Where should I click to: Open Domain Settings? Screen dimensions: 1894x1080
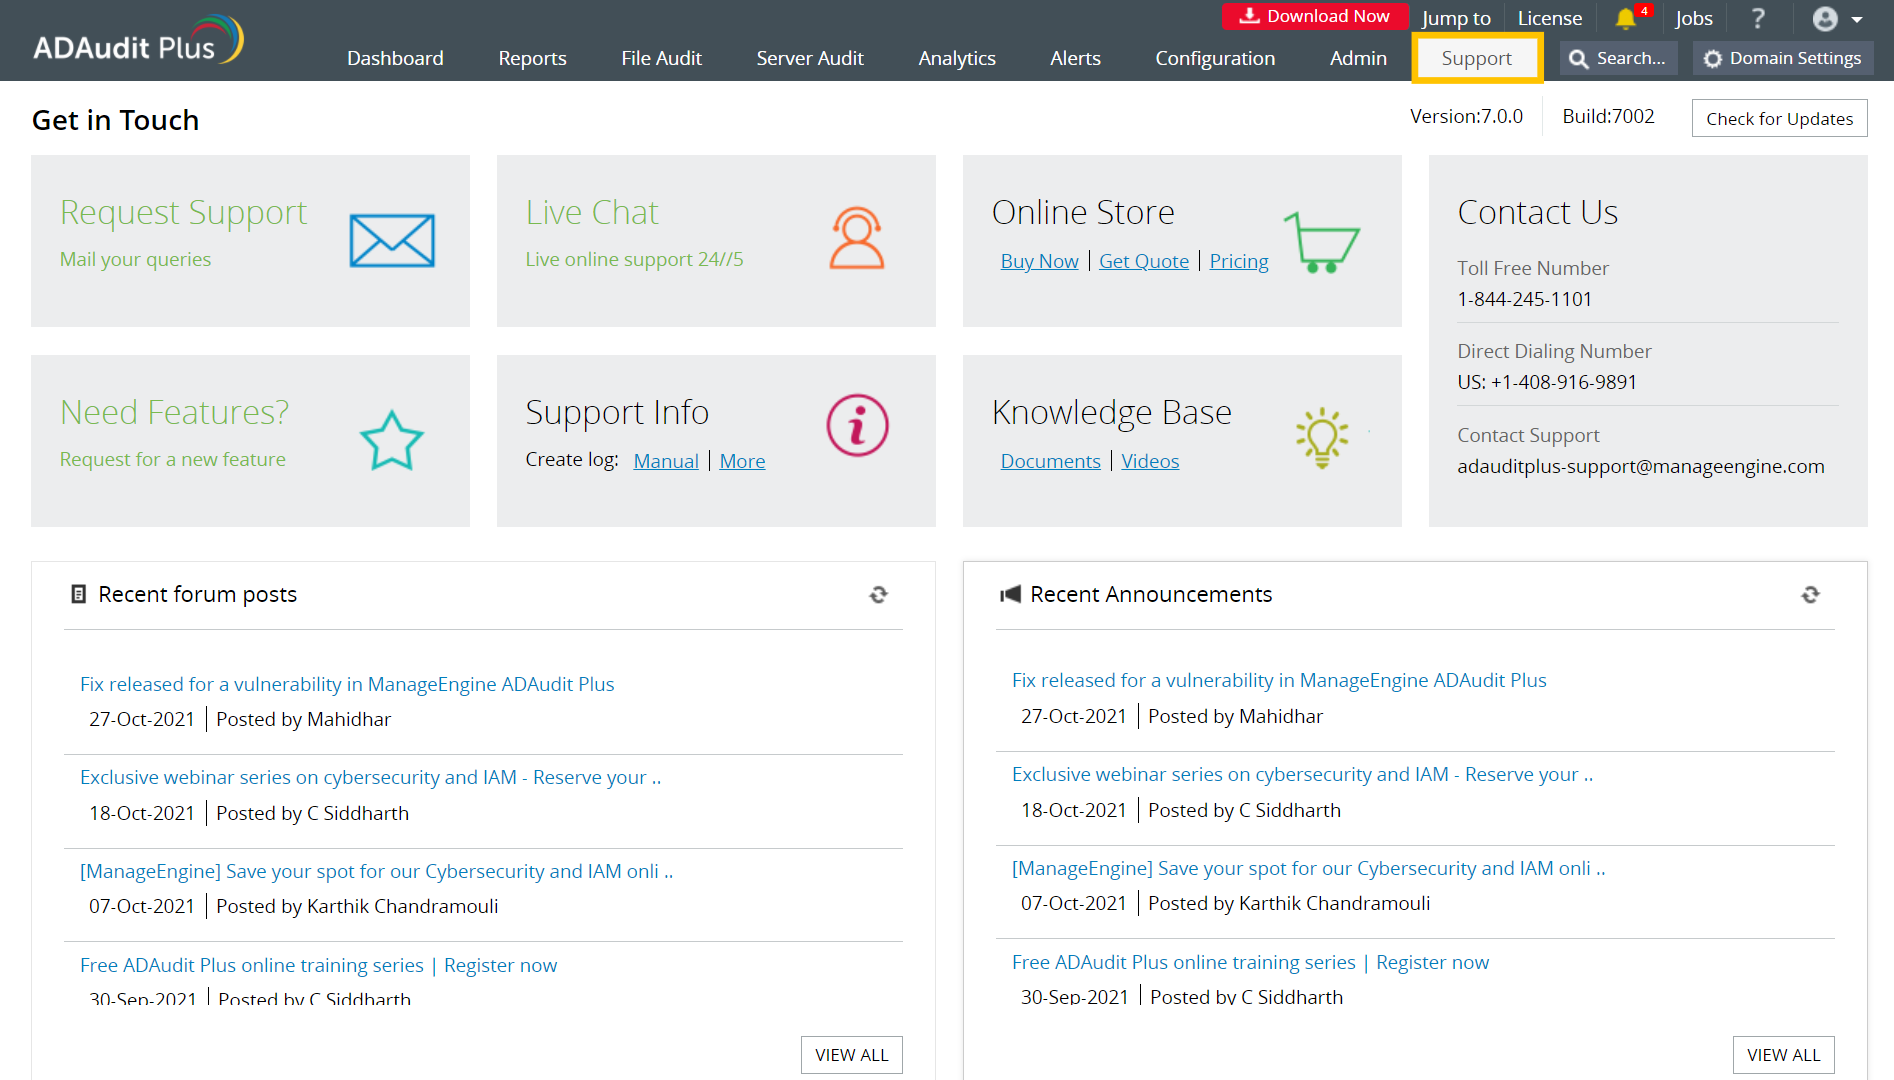point(1783,58)
